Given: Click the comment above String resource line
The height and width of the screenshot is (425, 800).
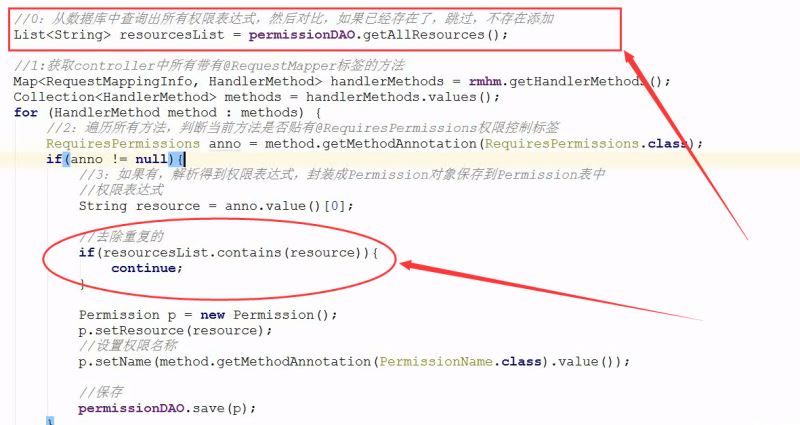Looking at the screenshot, I should [121, 190].
